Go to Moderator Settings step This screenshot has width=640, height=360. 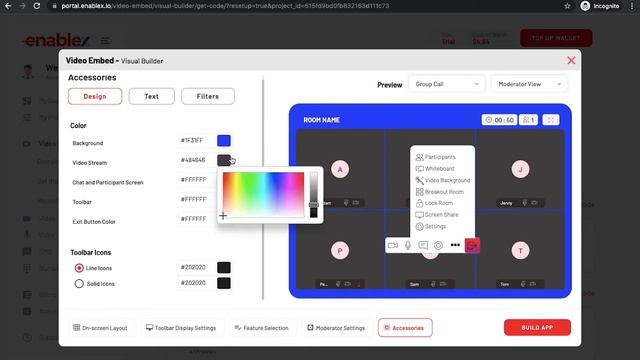point(336,328)
